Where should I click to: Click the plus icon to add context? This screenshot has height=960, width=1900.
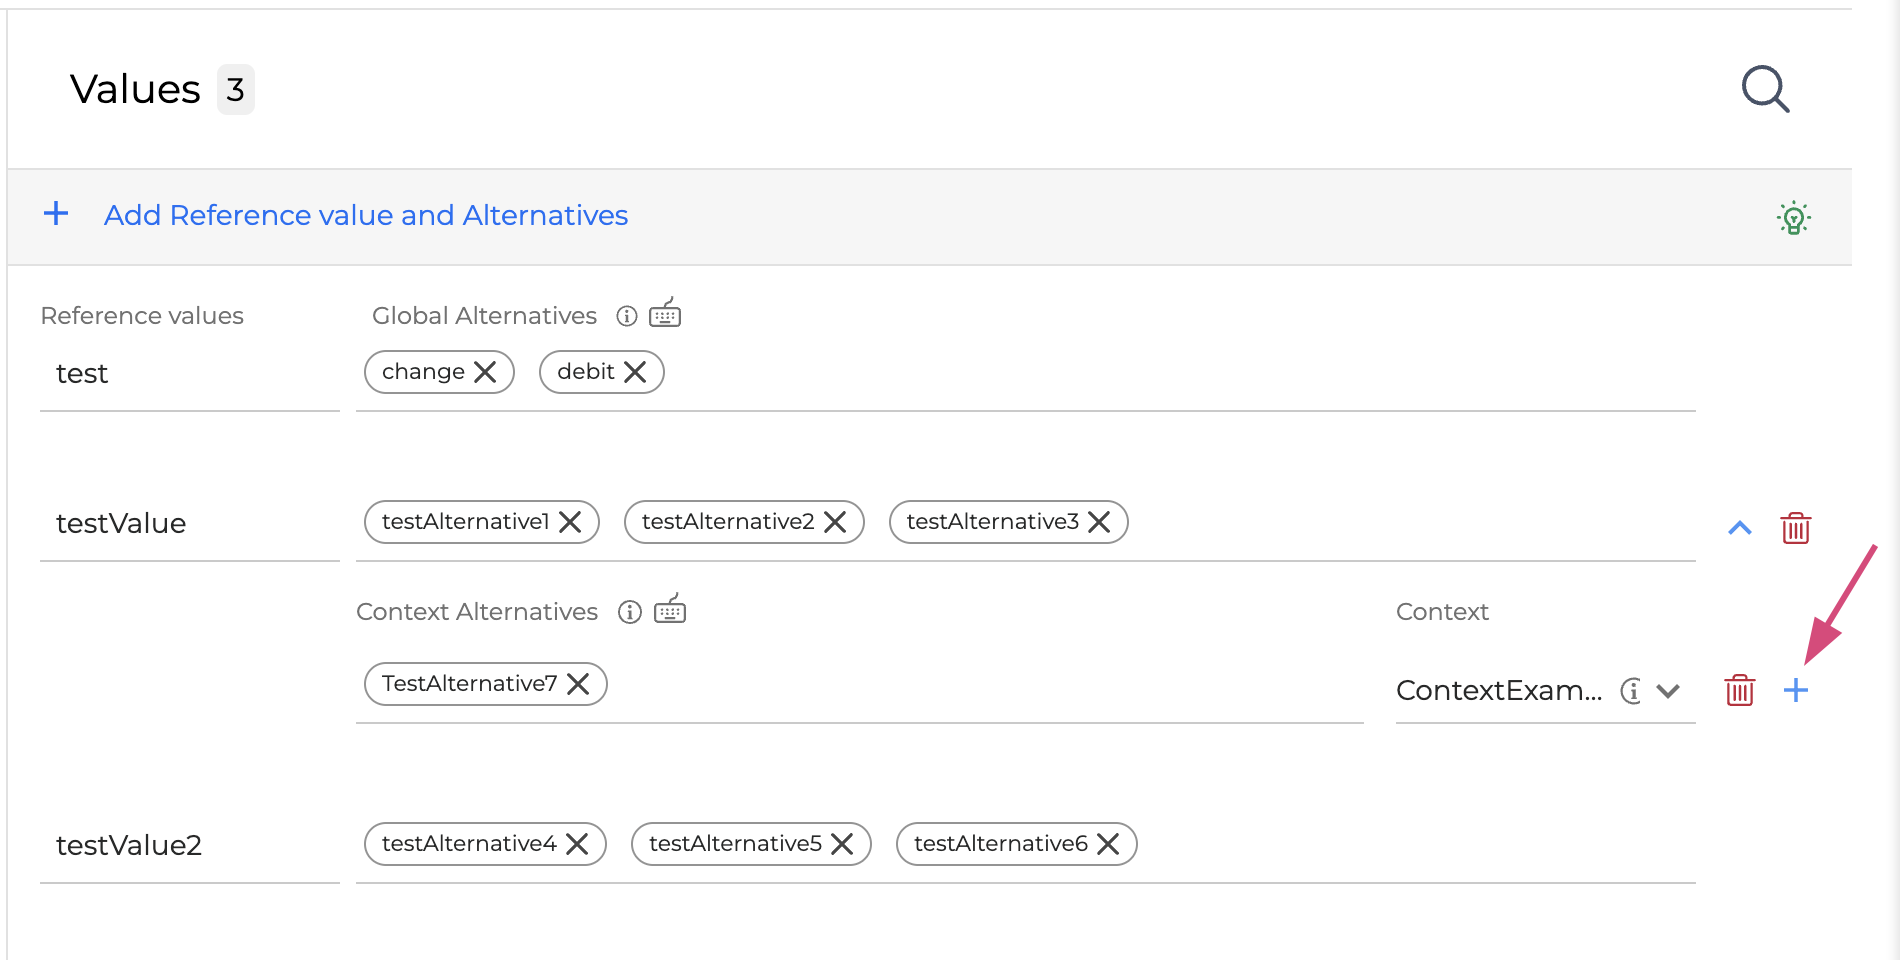(x=1796, y=690)
